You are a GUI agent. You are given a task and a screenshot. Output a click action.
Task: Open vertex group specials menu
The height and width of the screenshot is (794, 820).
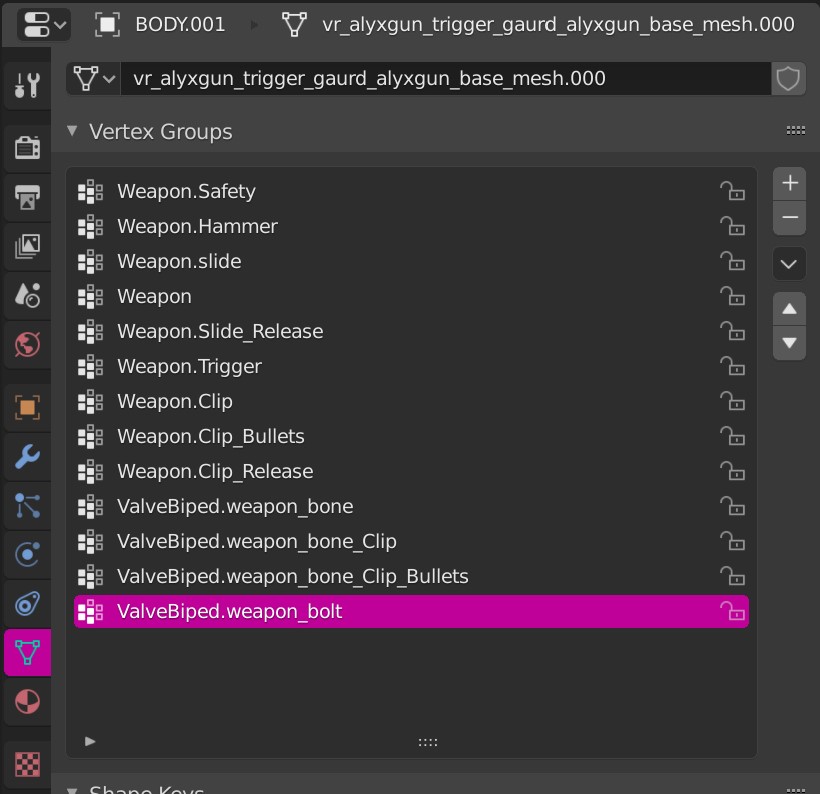790,264
